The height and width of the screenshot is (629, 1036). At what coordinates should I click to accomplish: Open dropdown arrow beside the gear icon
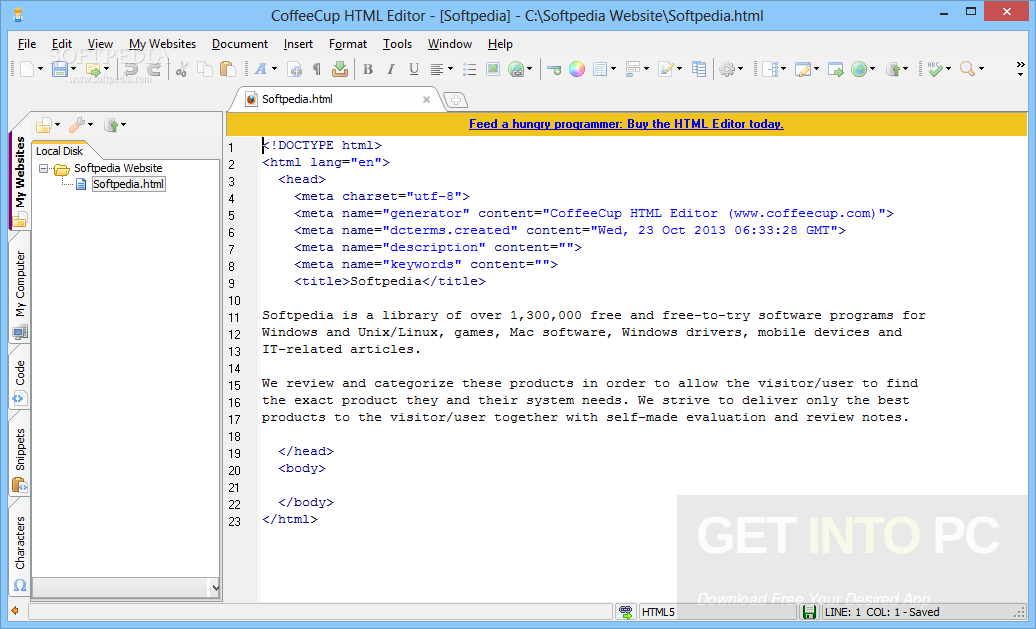coord(740,69)
